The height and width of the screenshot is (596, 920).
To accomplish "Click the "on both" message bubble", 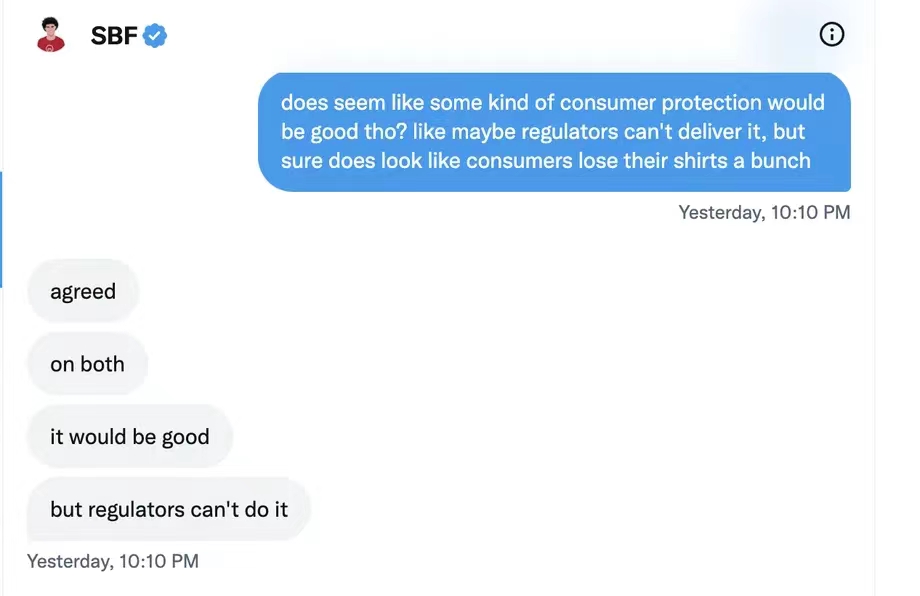I will point(87,364).
